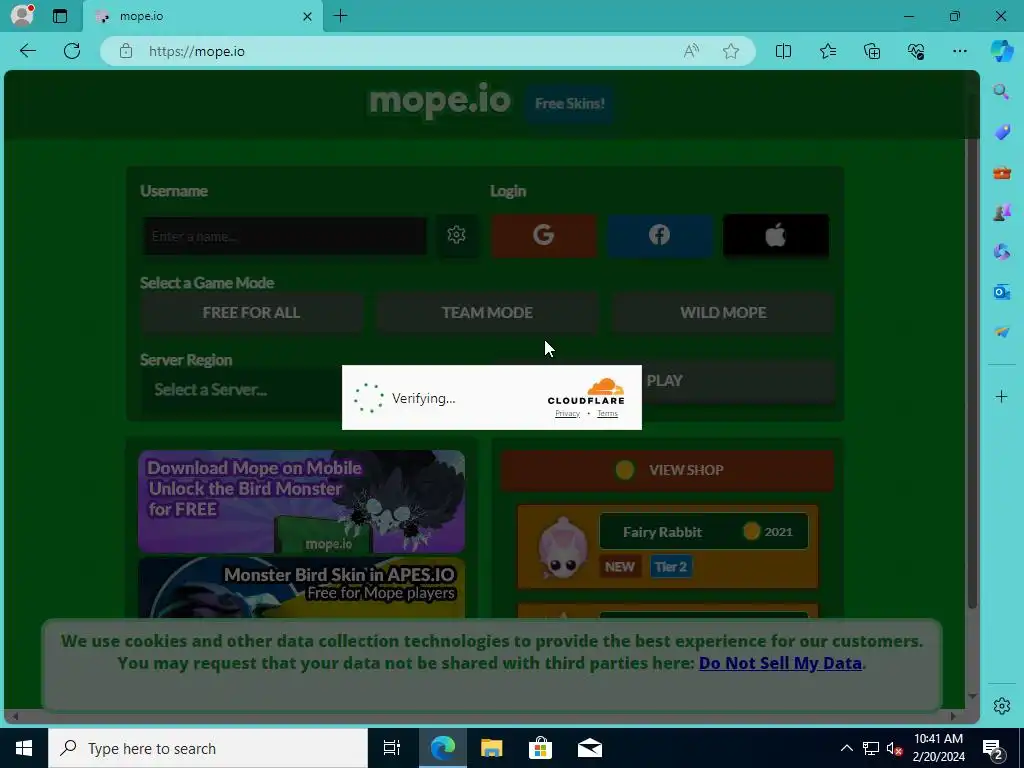1024x768 pixels.
Task: Open Download Mope on Mobile banner
Action: pos(302,502)
